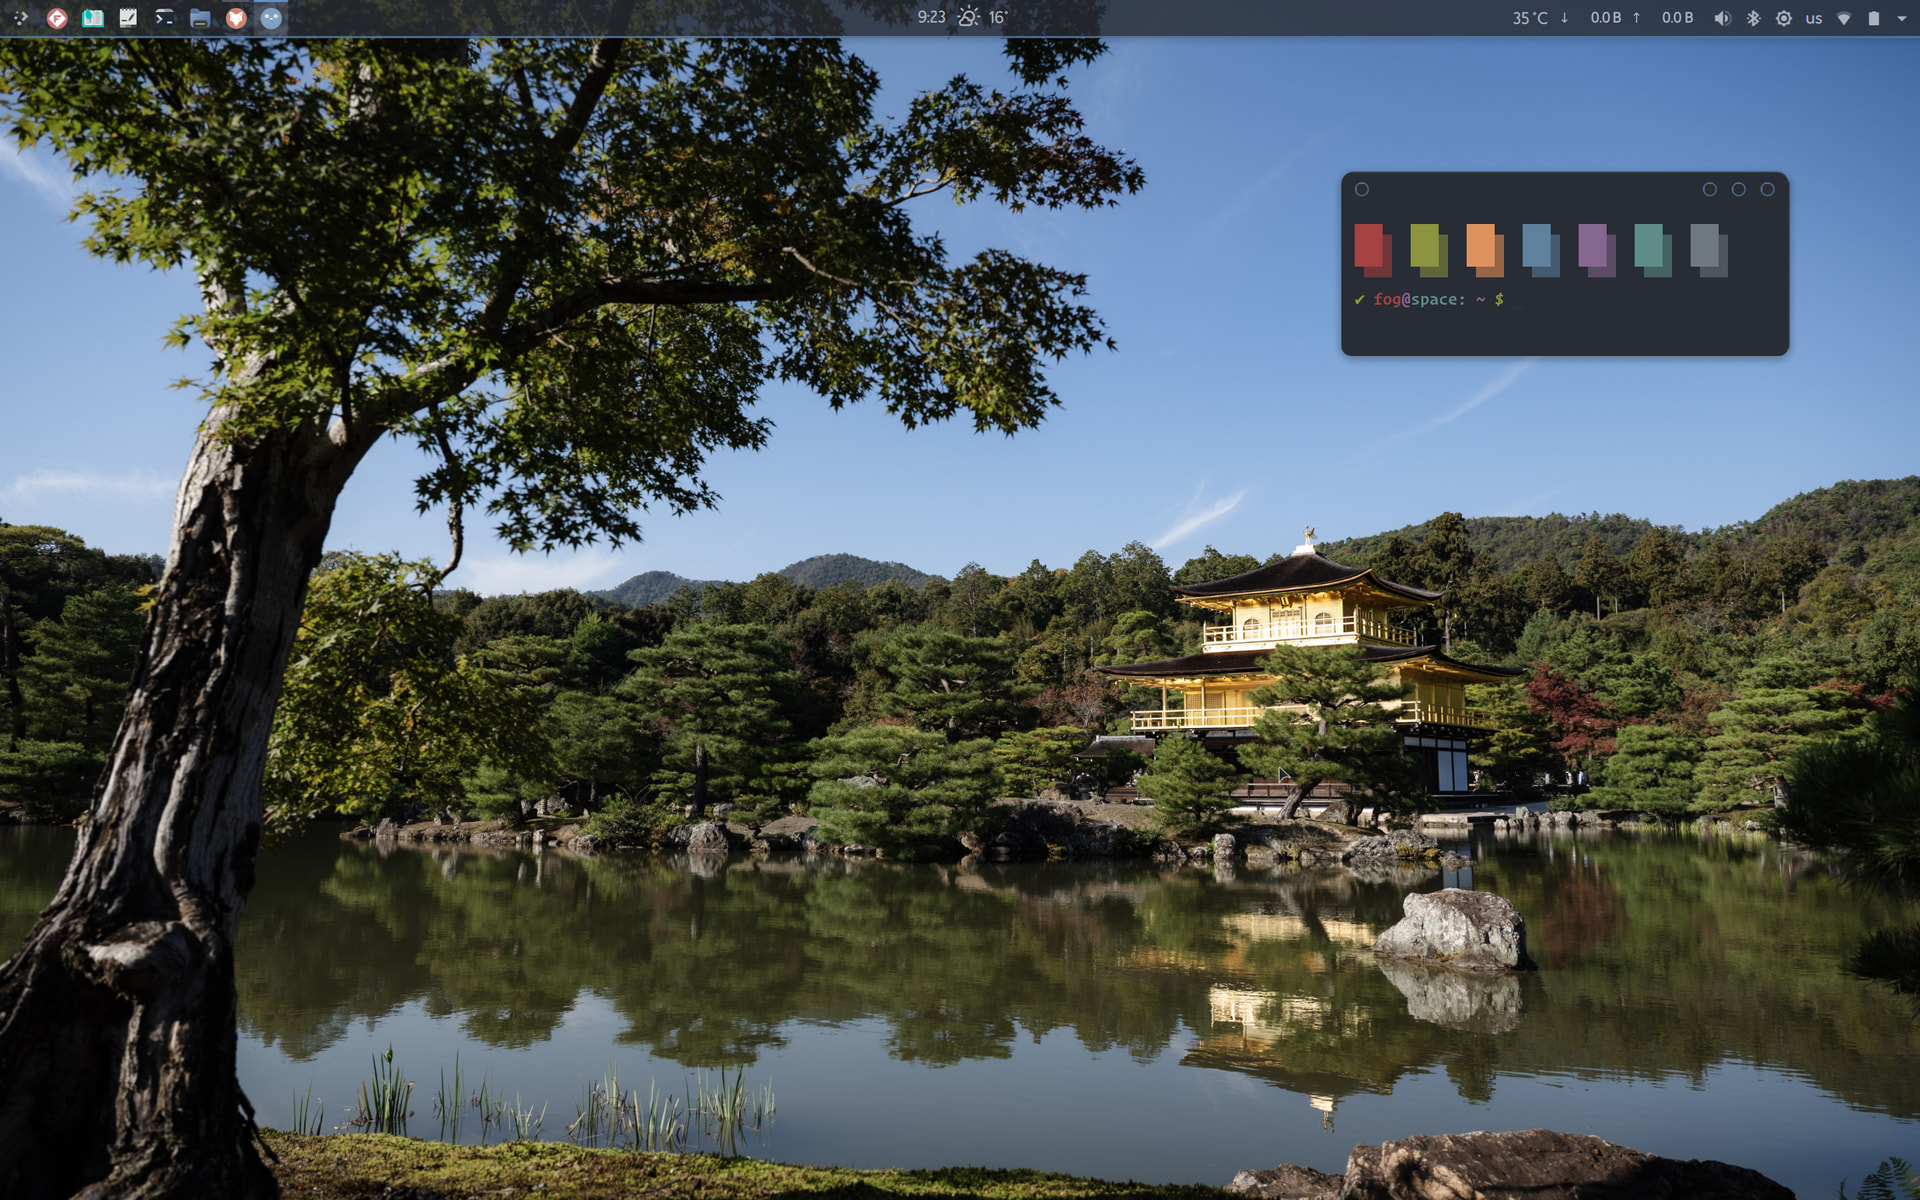Screen dimensions: 1920x1200
Task: Toggle the volume speaker icon
Action: click(1722, 18)
